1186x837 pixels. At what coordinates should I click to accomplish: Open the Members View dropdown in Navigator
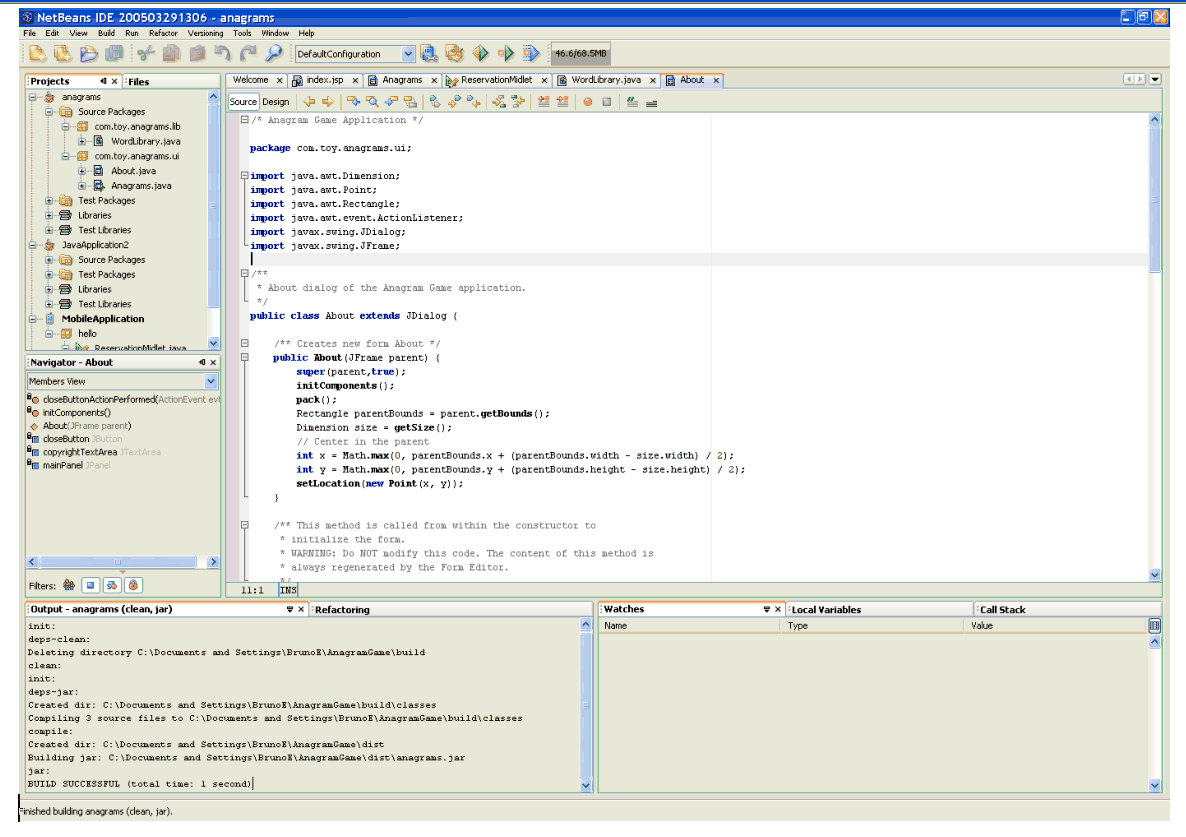211,381
